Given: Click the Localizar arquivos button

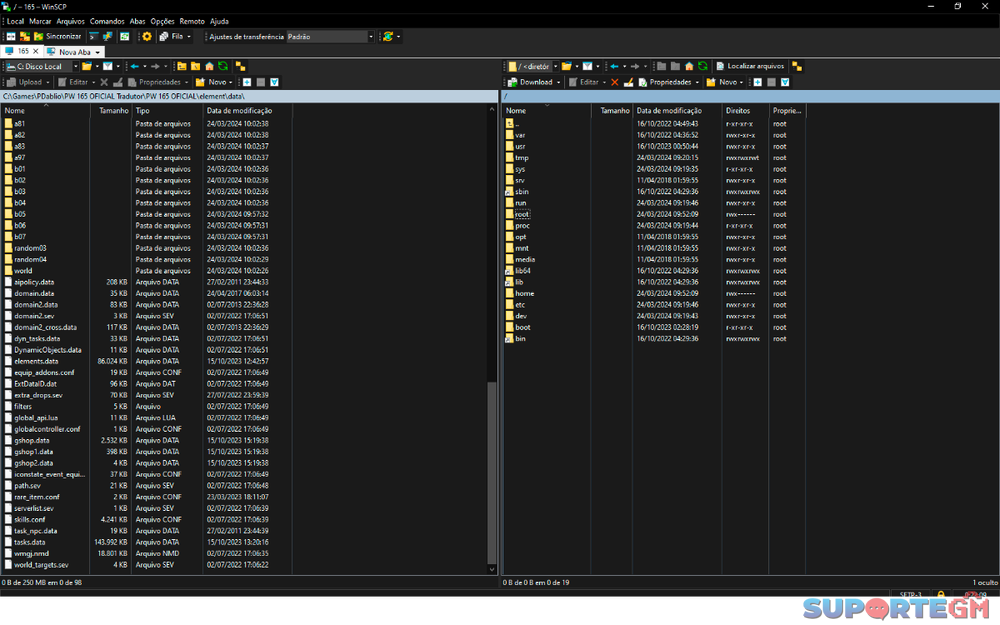Looking at the screenshot, I should 749,67.
